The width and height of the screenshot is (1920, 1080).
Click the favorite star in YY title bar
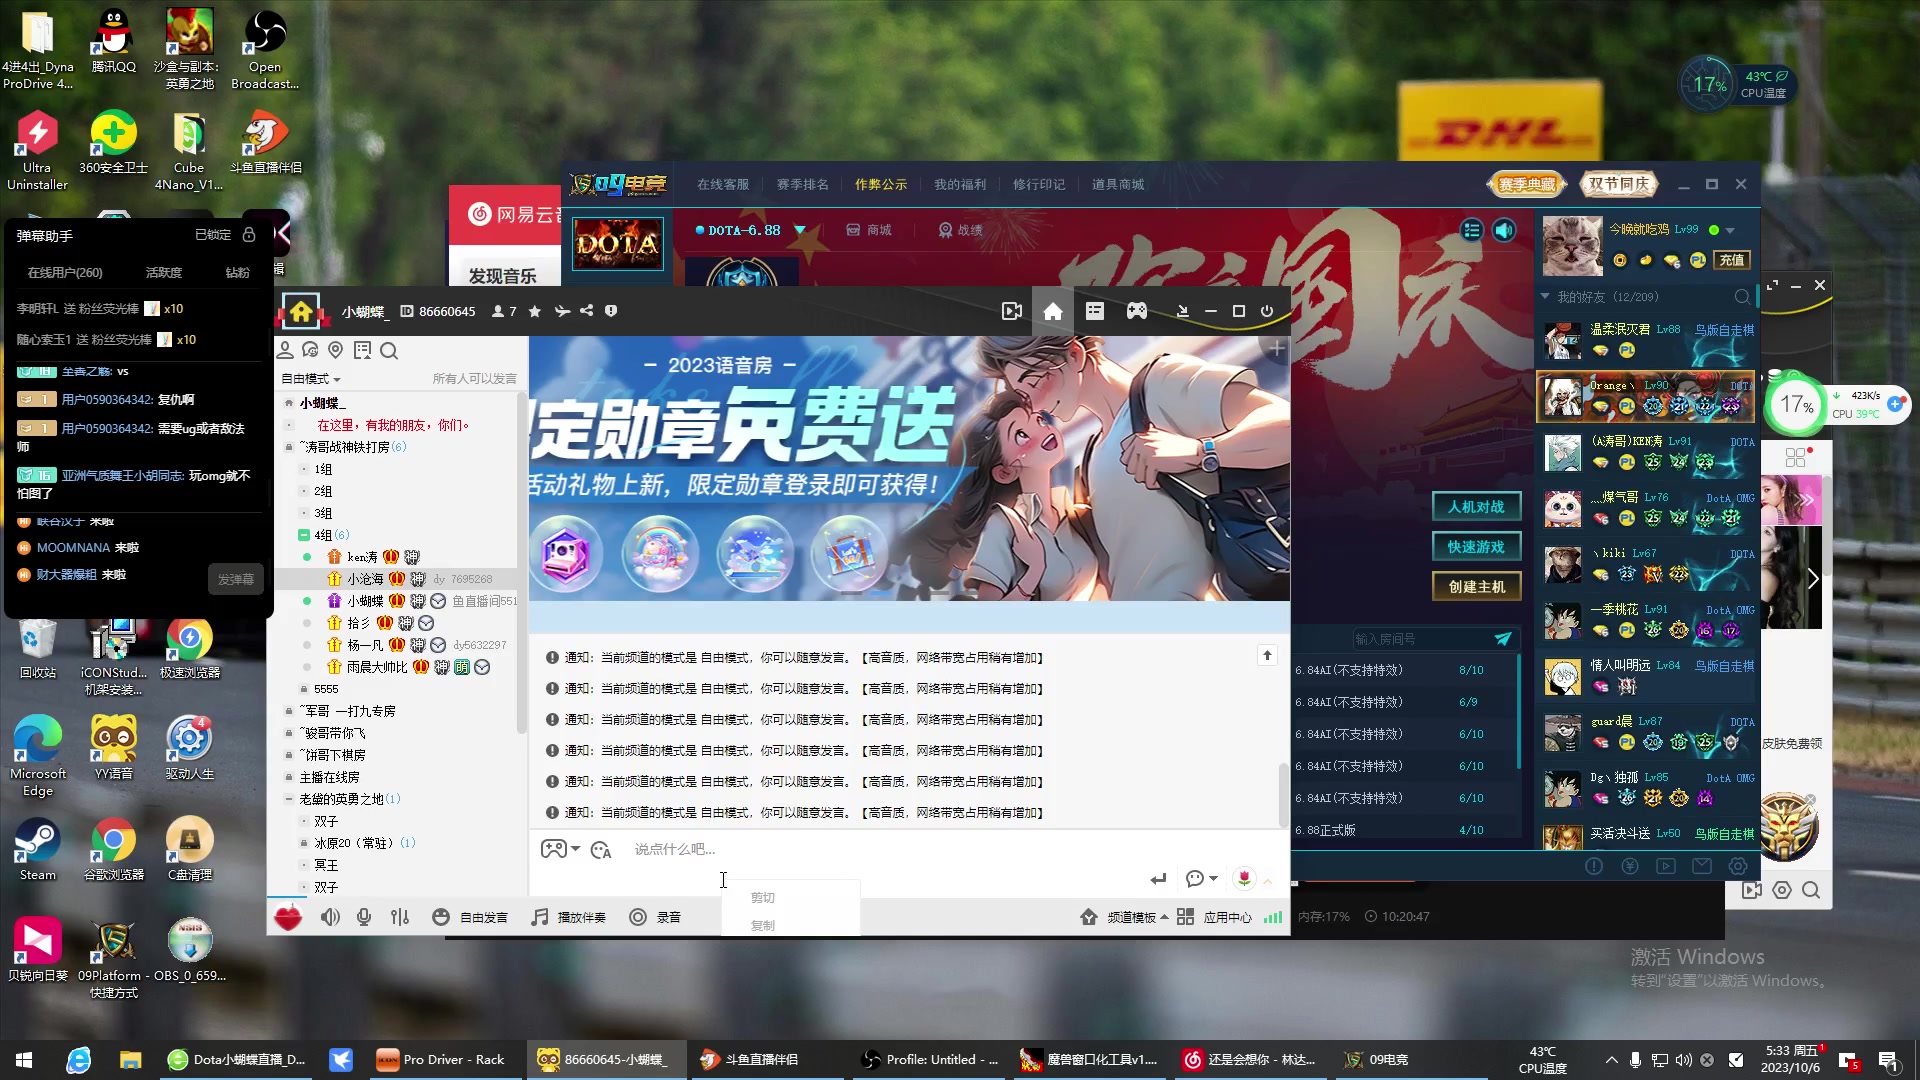[535, 312]
